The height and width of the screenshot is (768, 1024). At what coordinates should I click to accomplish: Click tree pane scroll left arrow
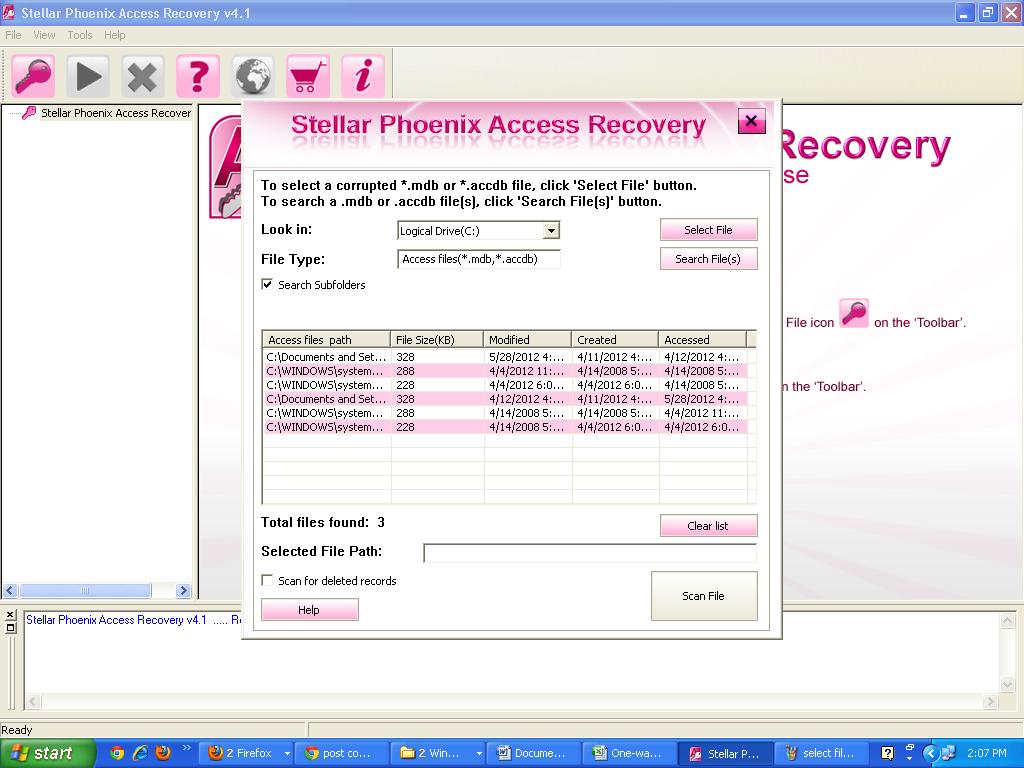(10, 590)
